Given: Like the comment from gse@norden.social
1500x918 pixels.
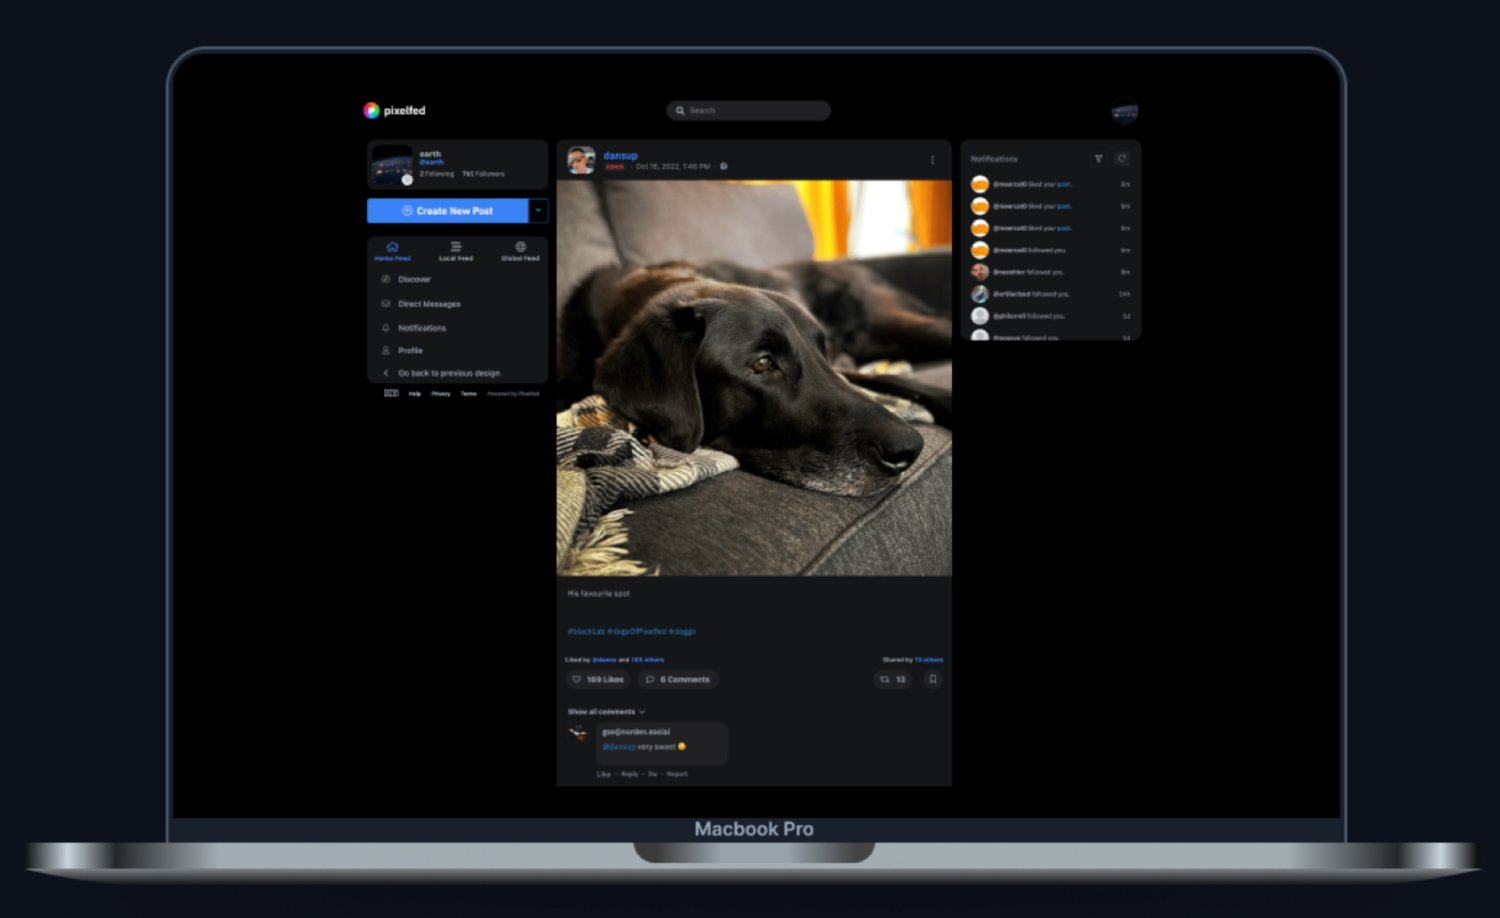Looking at the screenshot, I should coord(604,773).
